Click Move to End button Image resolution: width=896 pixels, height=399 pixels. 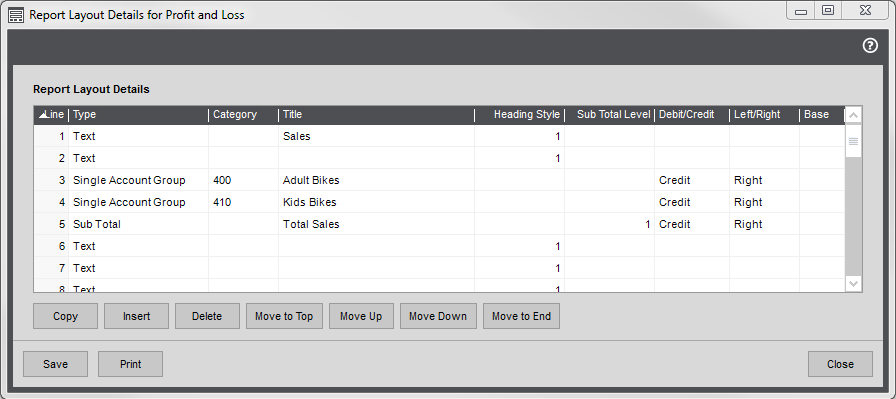click(521, 316)
